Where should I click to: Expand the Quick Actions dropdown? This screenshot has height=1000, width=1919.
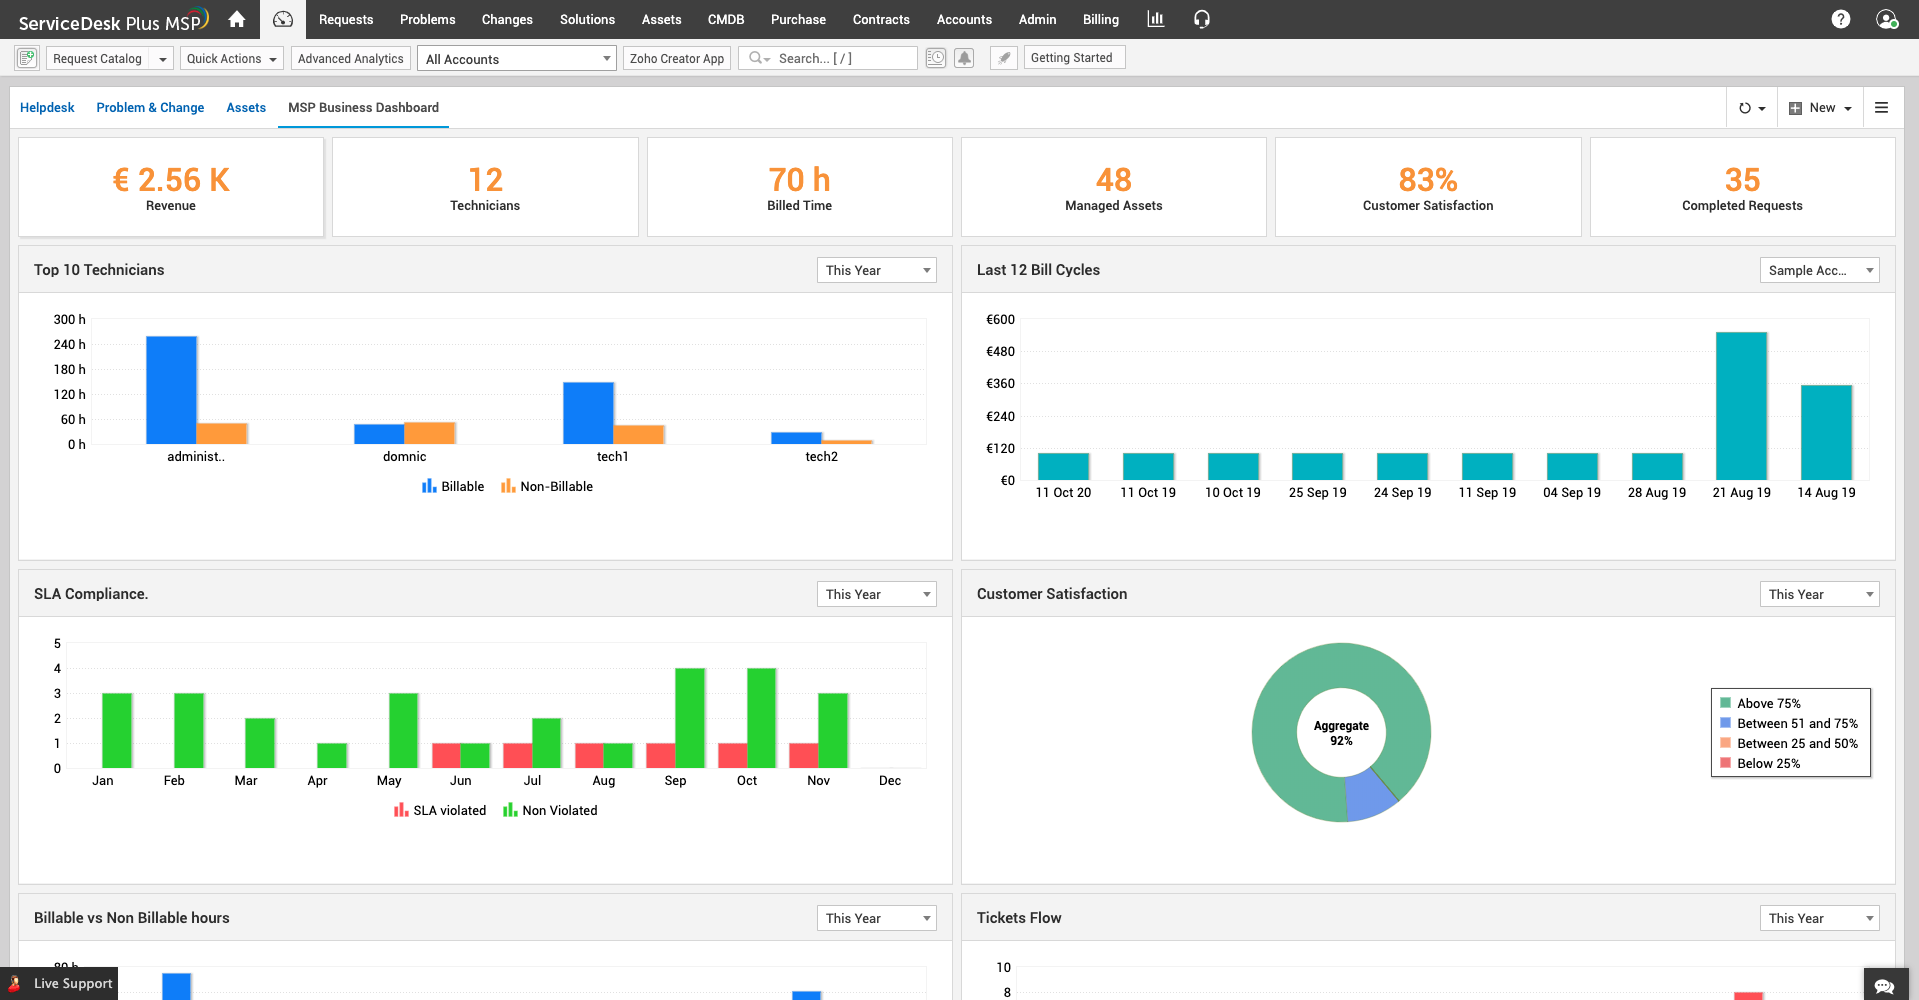231,58
